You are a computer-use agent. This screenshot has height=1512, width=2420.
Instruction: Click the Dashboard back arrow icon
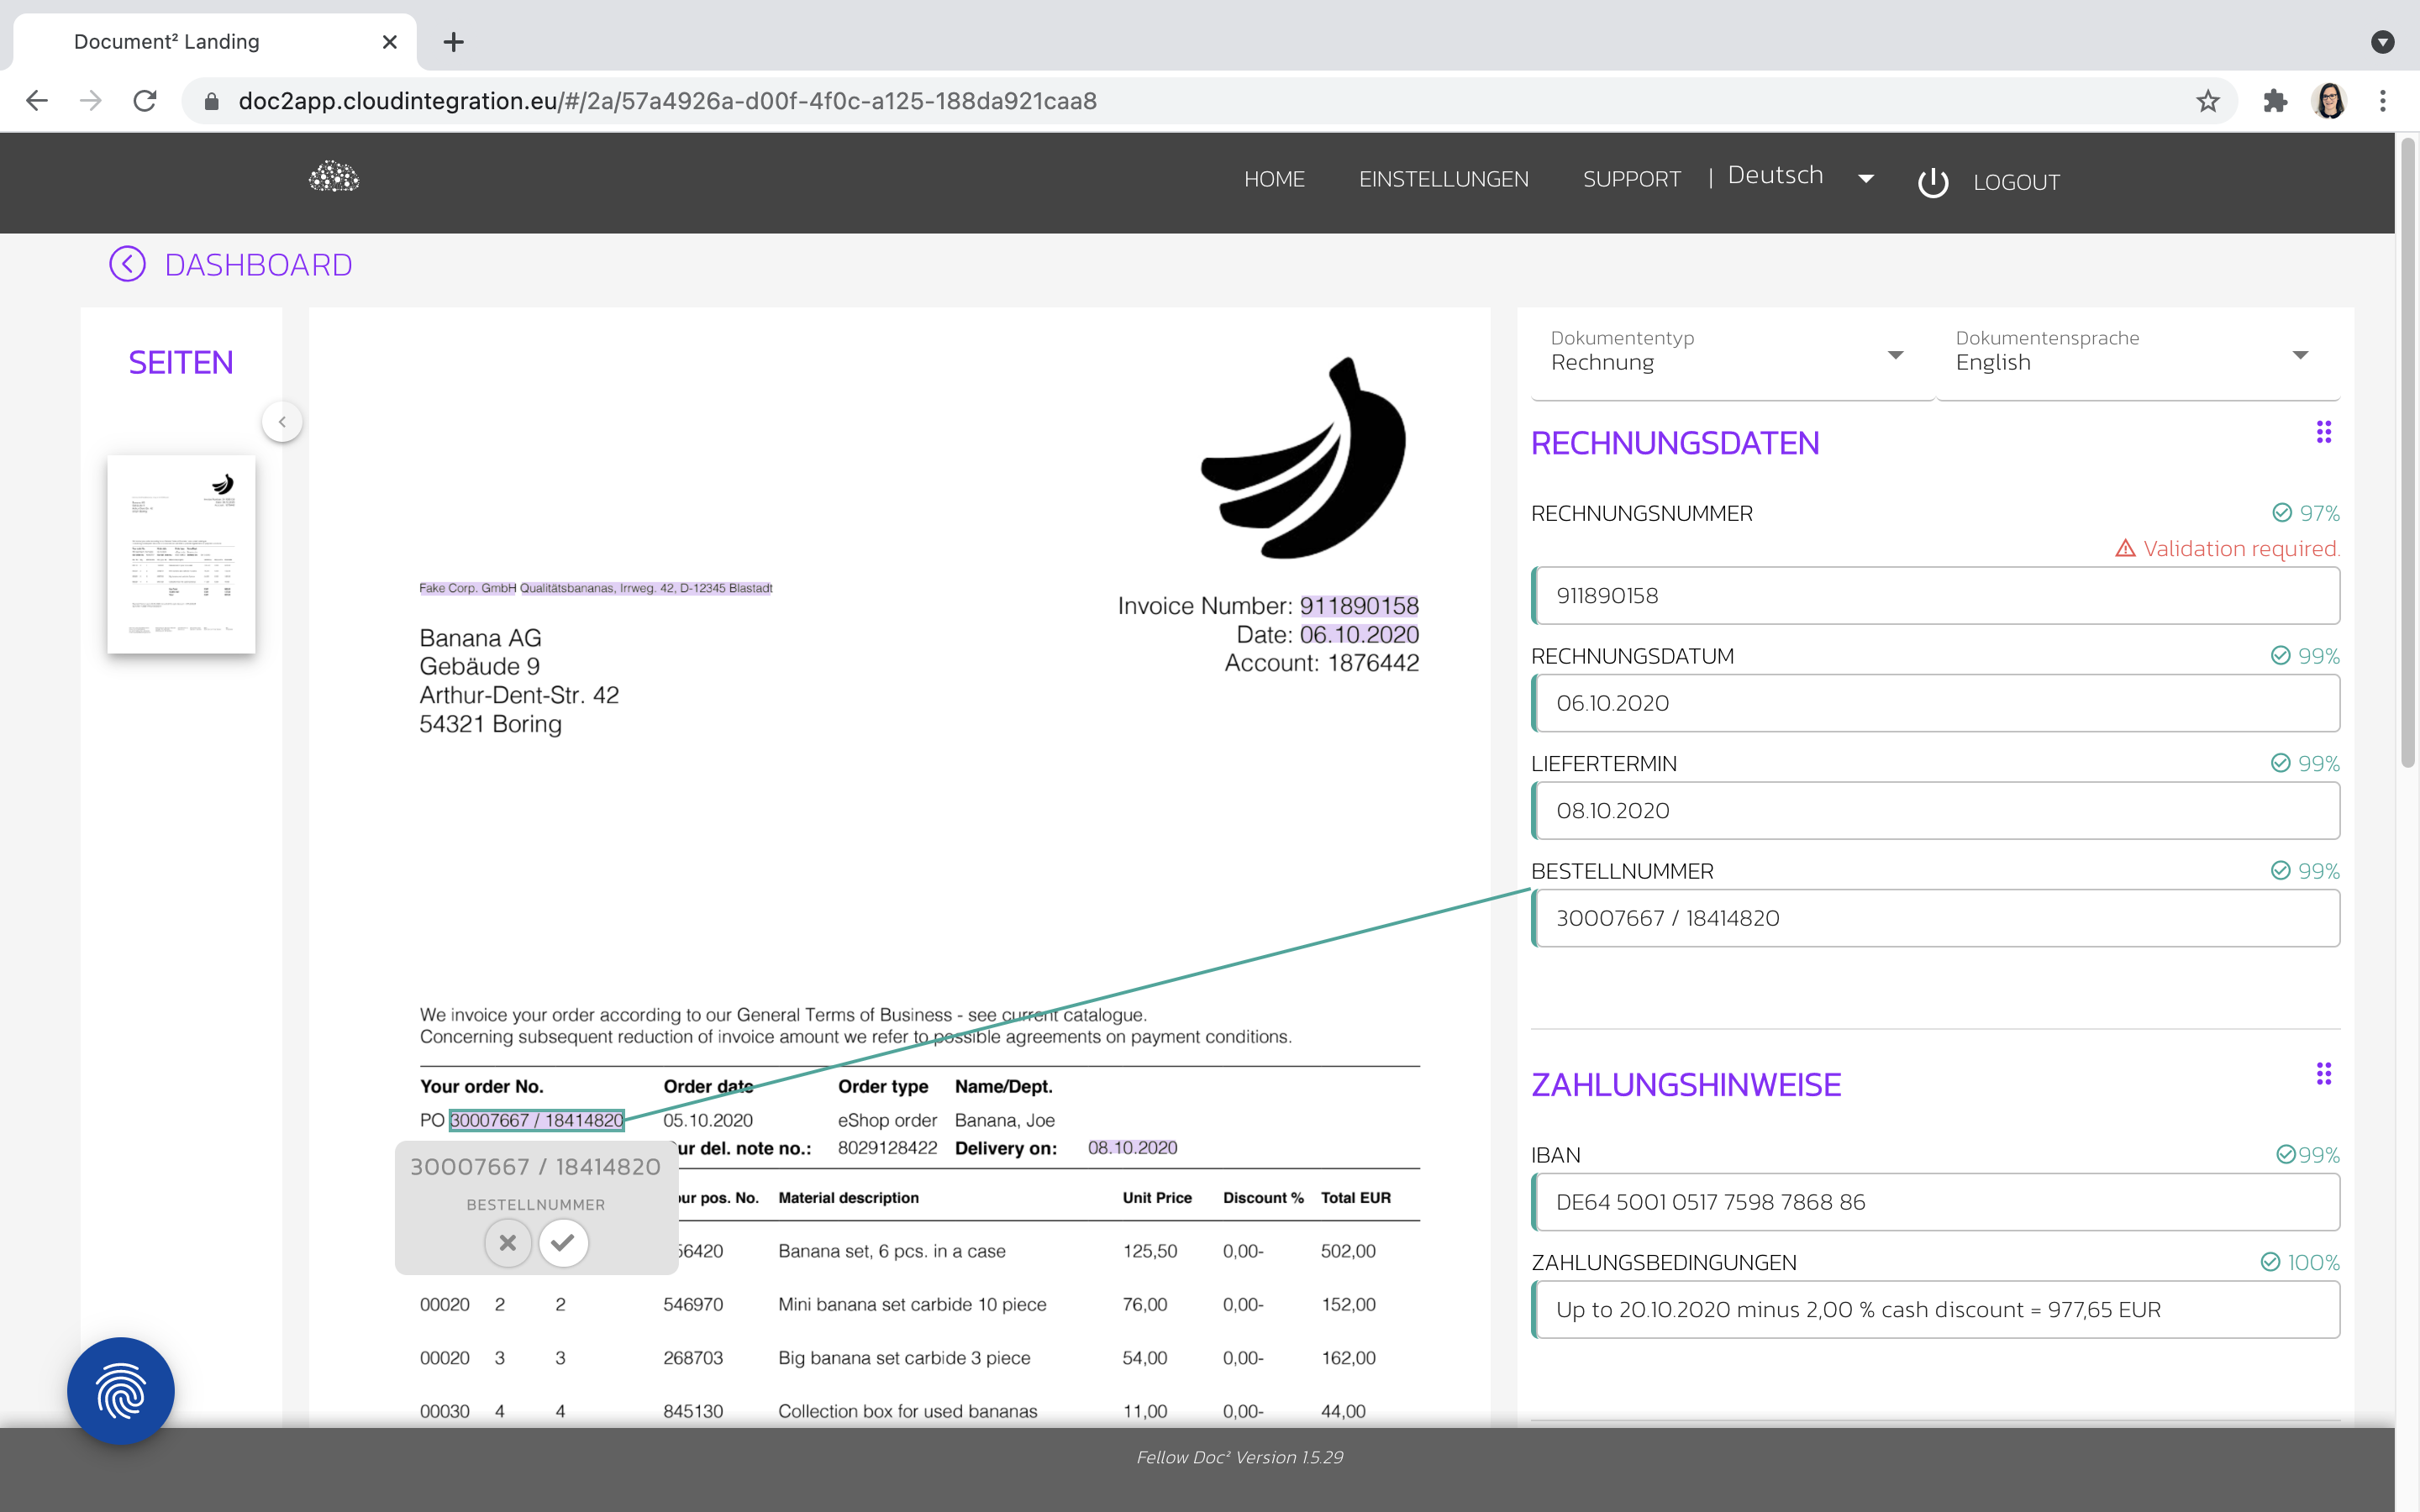click(x=127, y=265)
